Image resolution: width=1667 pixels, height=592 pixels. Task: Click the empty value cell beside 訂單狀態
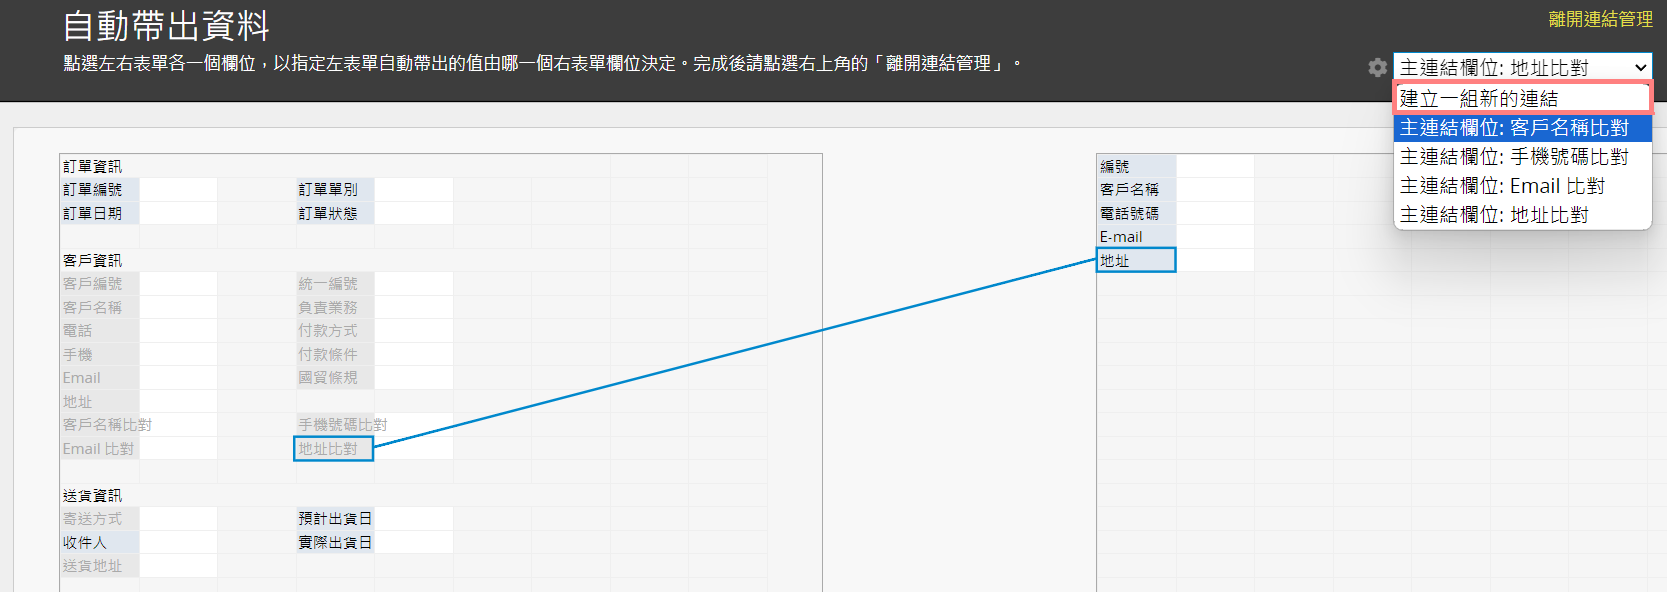point(414,213)
